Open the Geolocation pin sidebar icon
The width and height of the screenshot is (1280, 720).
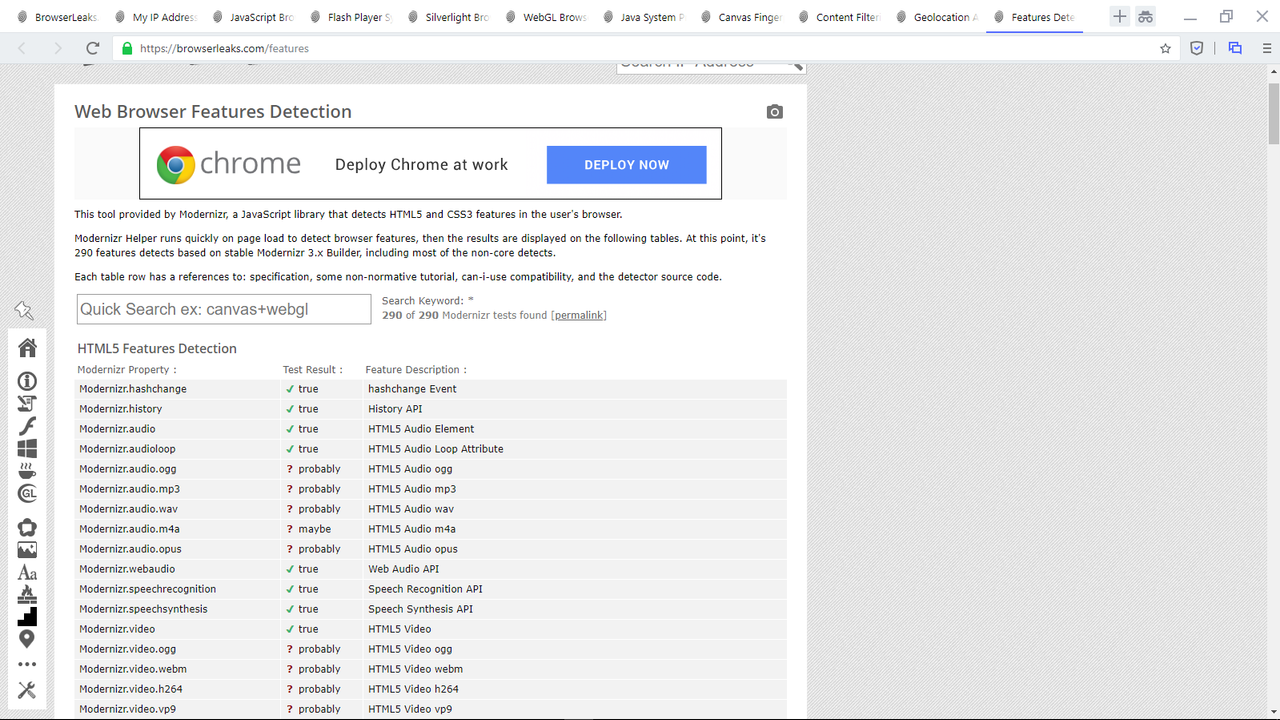coord(27,639)
